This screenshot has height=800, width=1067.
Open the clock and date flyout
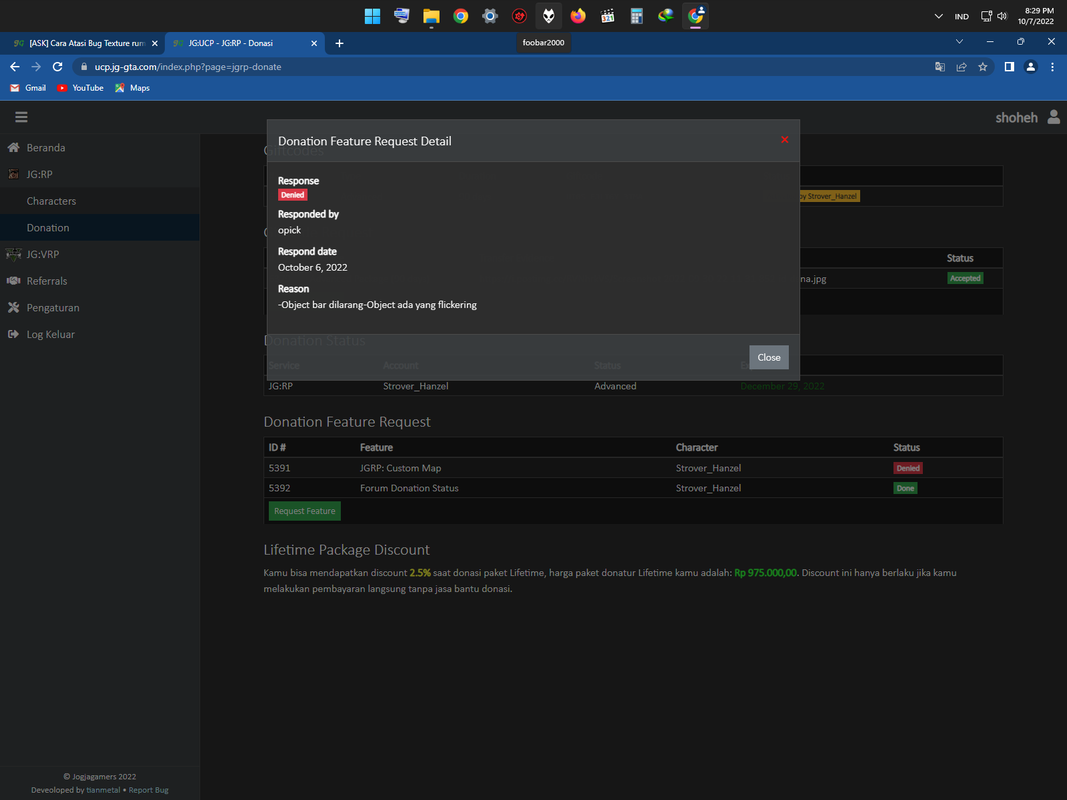pos(1036,16)
